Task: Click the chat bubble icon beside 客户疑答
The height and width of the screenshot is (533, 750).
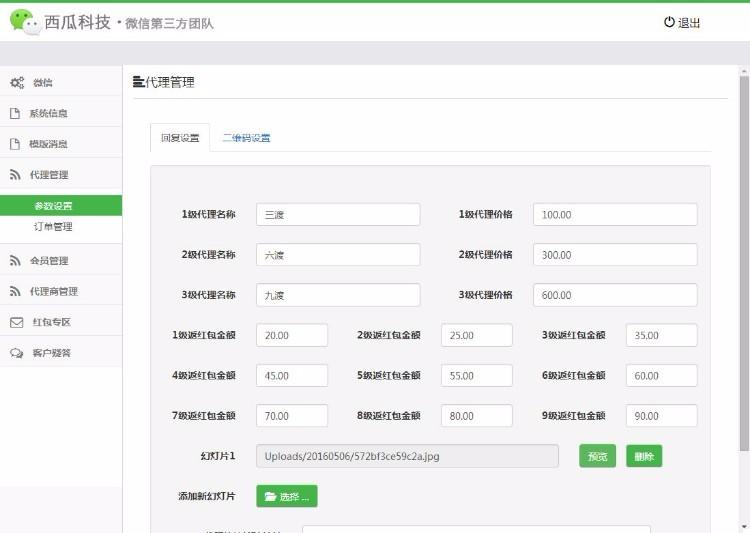Action: 17,353
